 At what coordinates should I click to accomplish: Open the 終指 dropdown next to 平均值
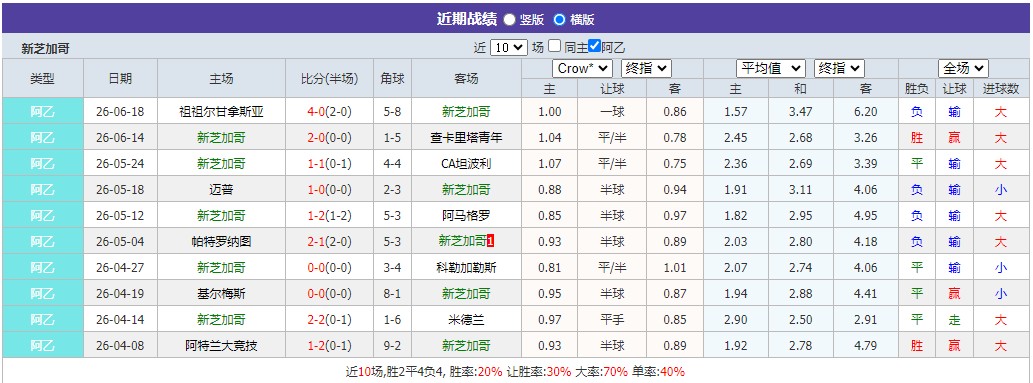[839, 69]
